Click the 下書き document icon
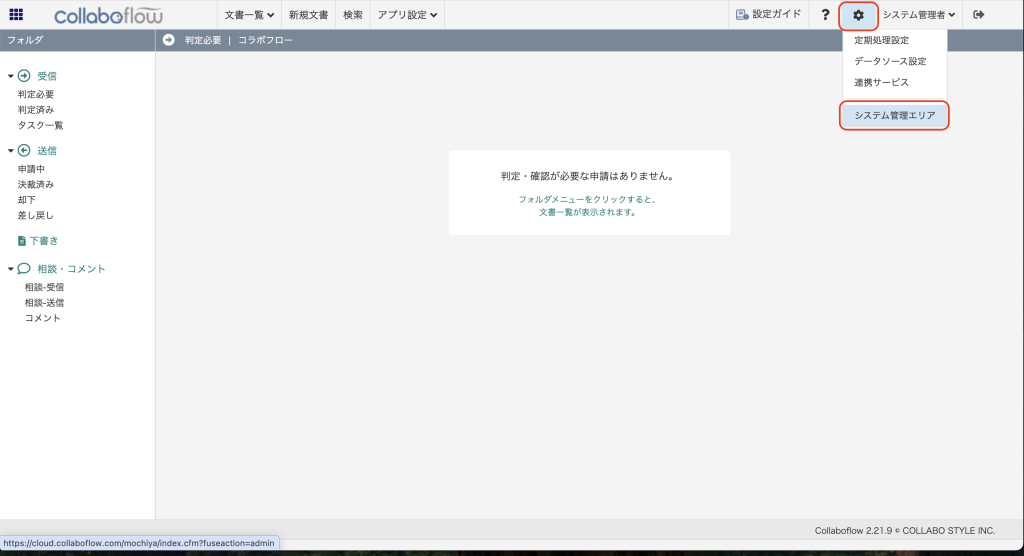 coord(22,241)
